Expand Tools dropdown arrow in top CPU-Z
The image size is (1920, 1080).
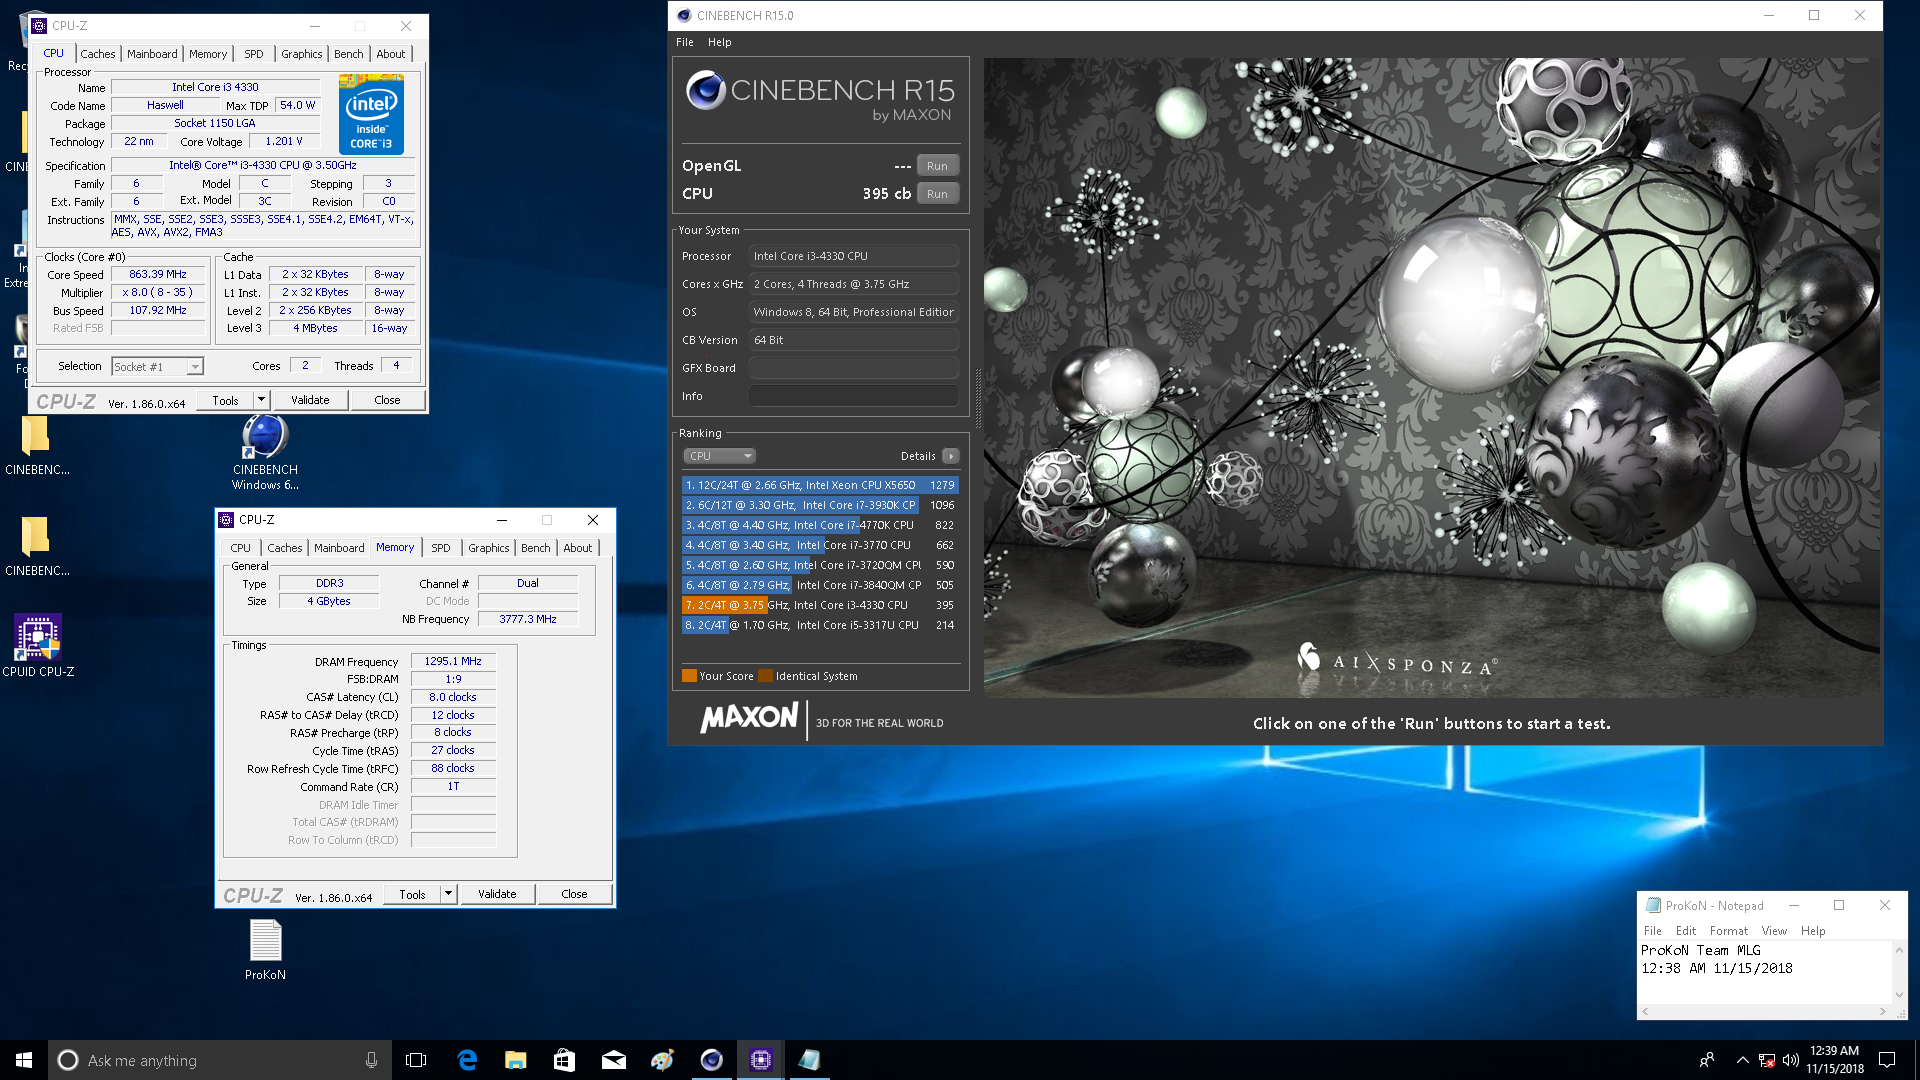click(261, 400)
